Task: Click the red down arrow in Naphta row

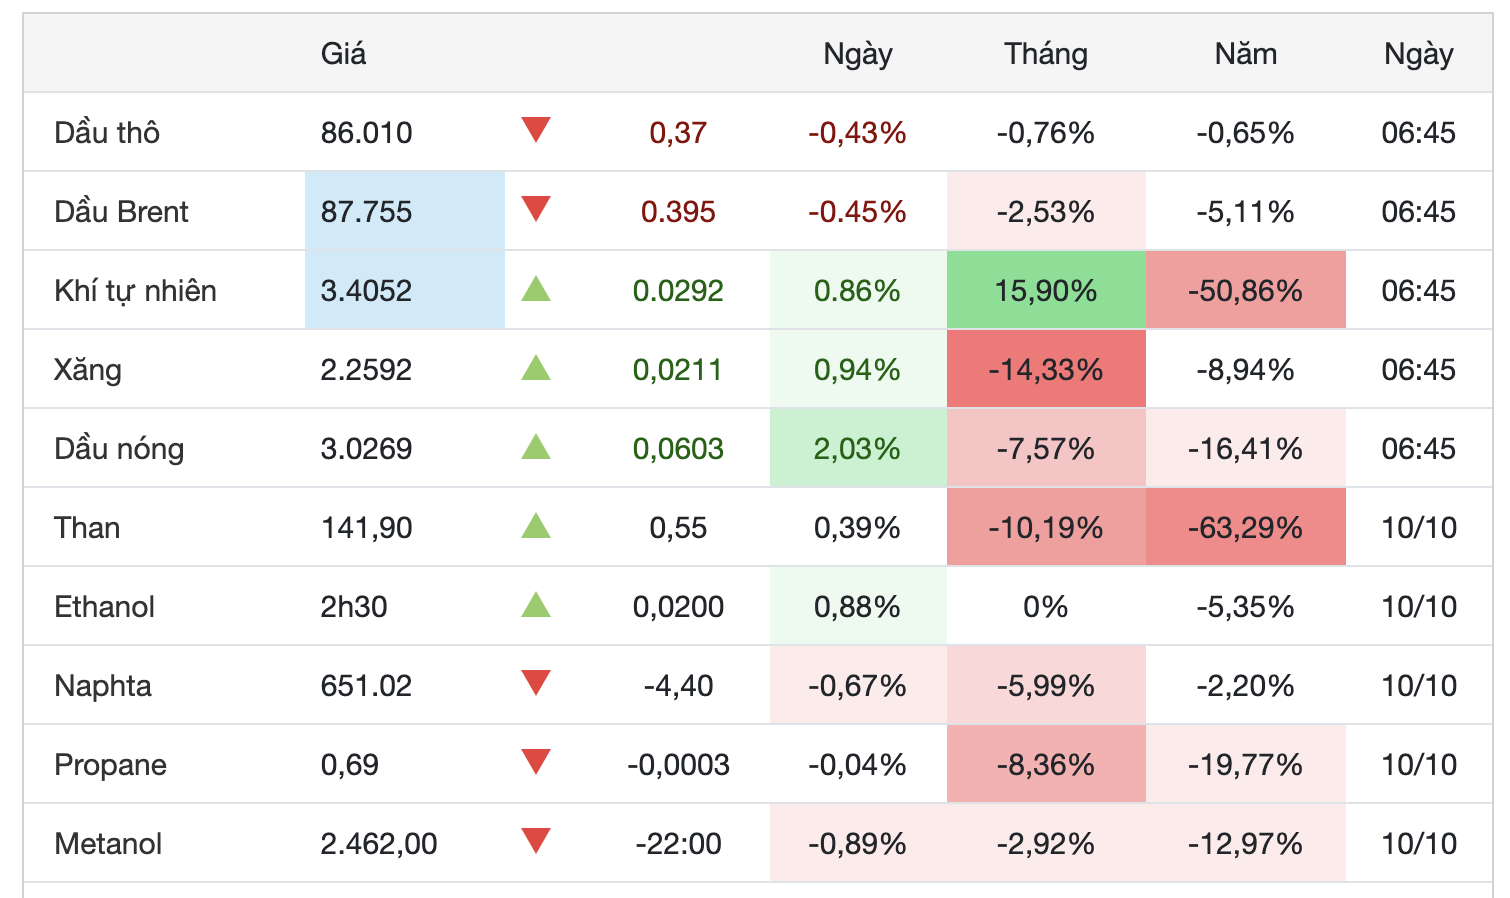Action: pyautogui.click(x=536, y=683)
